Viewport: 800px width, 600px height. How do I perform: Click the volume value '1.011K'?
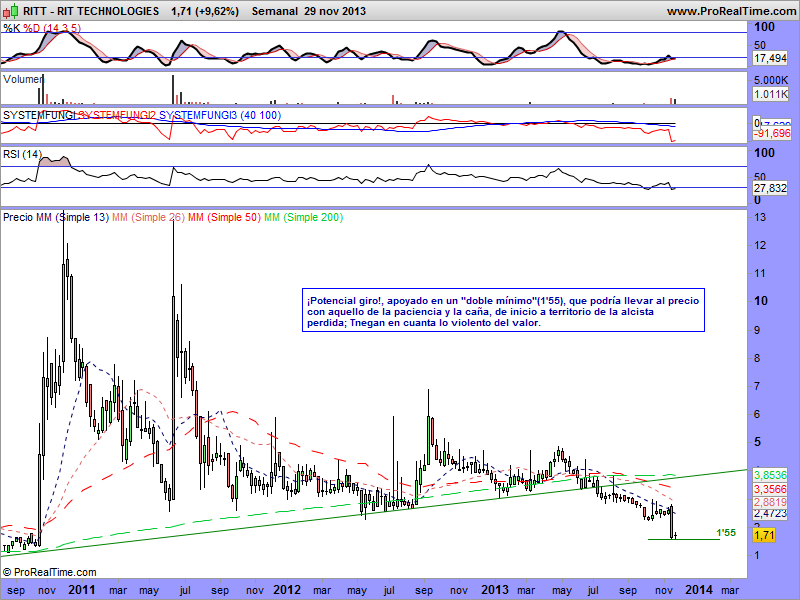pos(771,94)
